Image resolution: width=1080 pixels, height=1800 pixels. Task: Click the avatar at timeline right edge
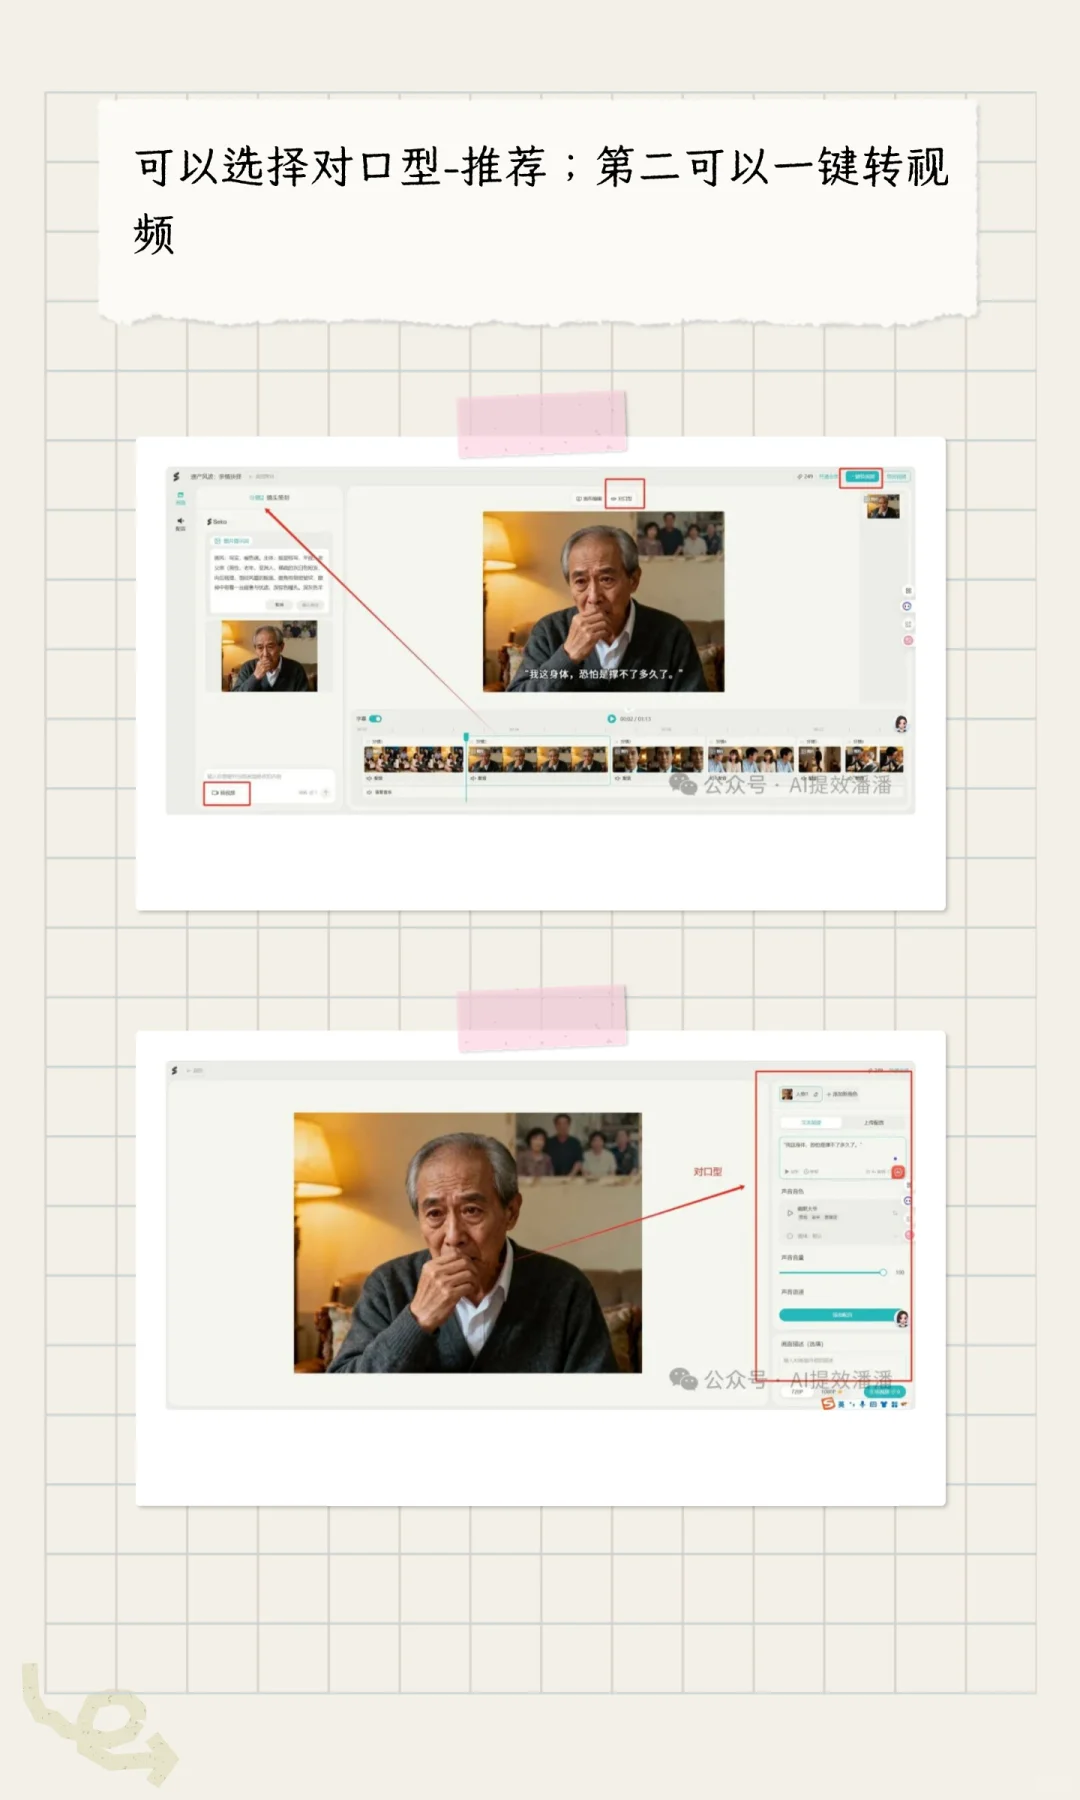click(901, 723)
